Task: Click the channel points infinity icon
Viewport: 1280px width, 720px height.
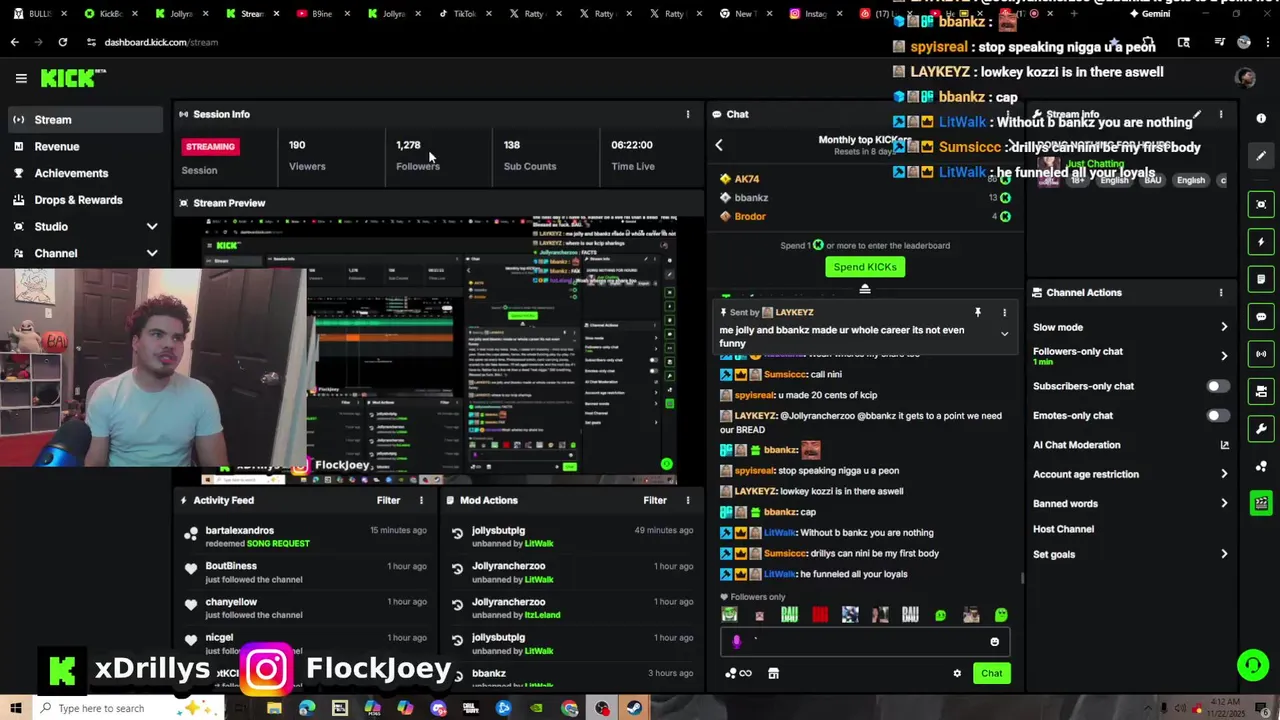Action: tap(738, 673)
